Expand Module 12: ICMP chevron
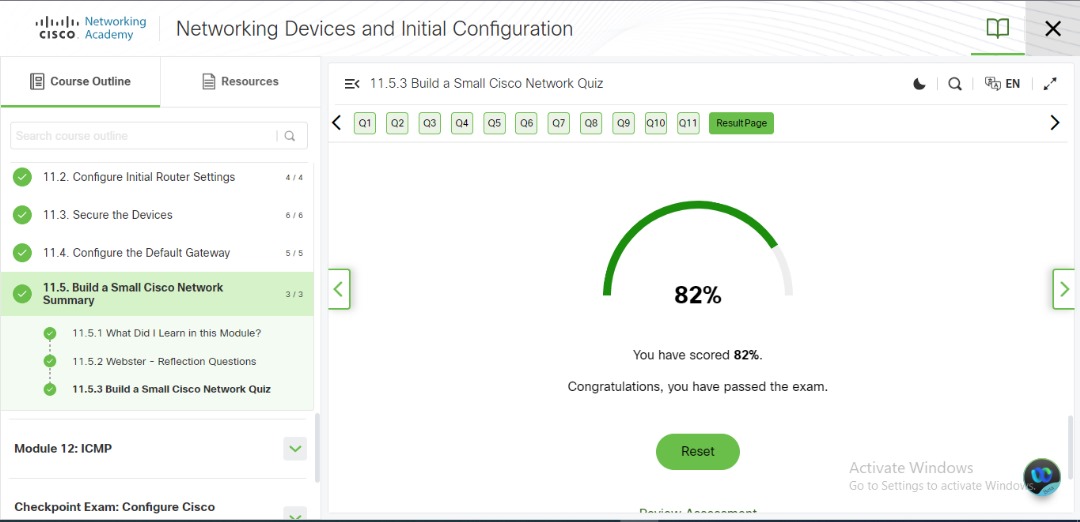This screenshot has height=522, width=1080. pos(295,449)
